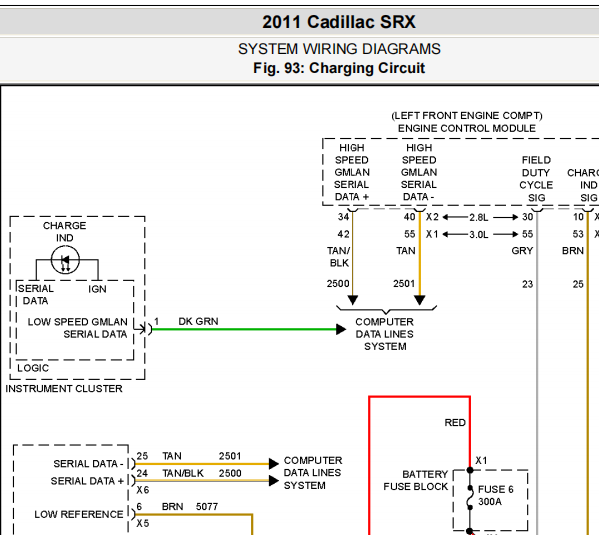Click the "2011 Cadillac SRX" title
599x535 pixels.
[x=339, y=22]
